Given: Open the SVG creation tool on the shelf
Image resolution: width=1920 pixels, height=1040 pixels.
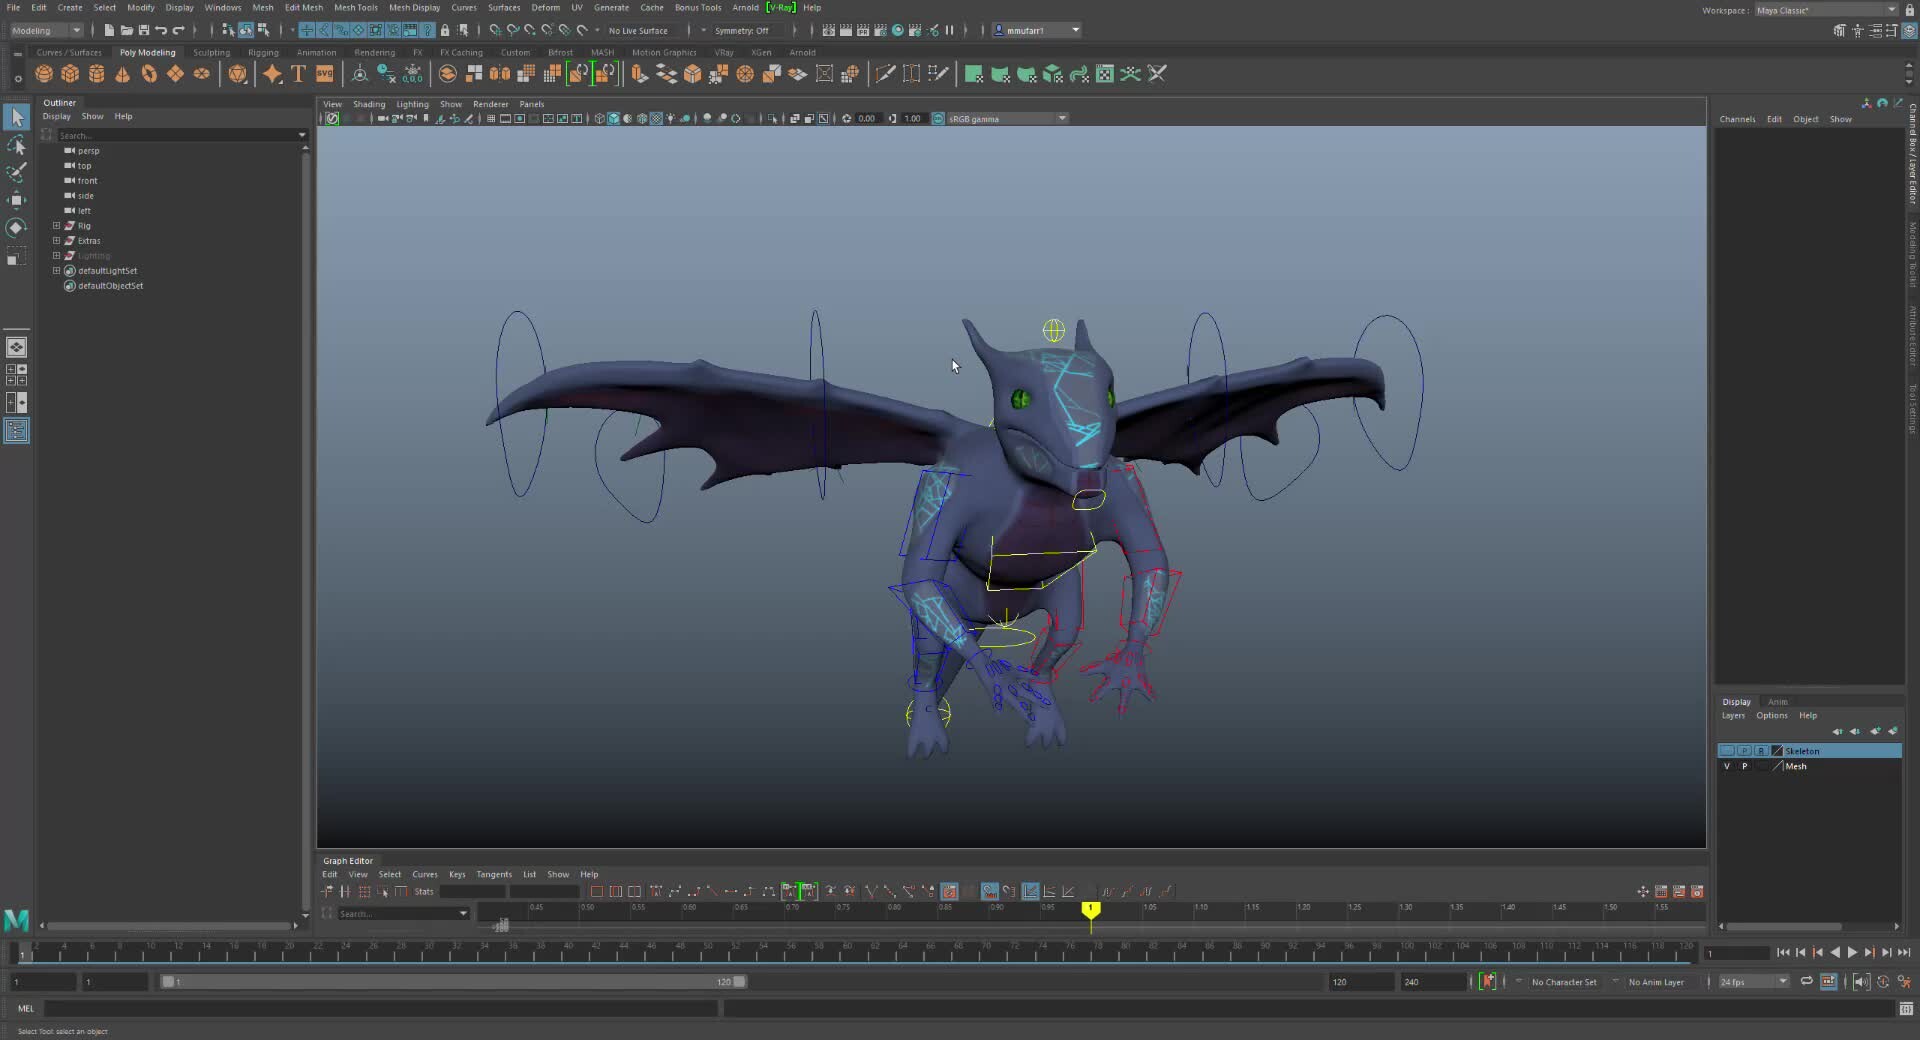Looking at the screenshot, I should pyautogui.click(x=325, y=74).
